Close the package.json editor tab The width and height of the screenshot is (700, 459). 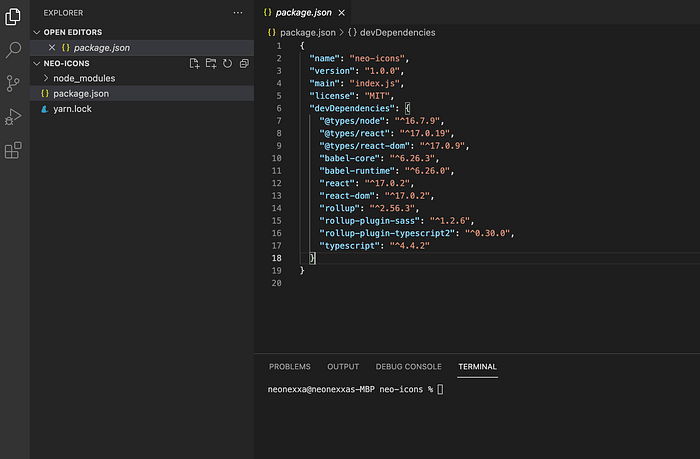coord(342,13)
